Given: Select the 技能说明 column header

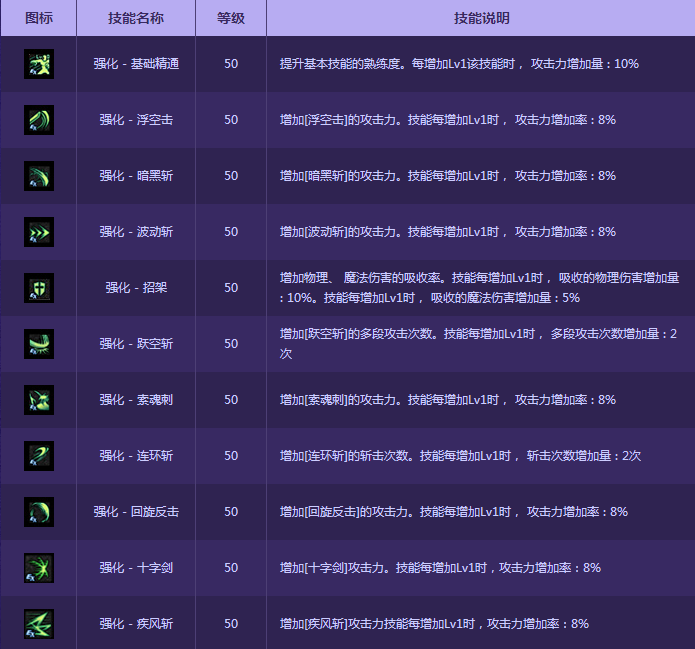Looking at the screenshot, I should pos(481,18).
